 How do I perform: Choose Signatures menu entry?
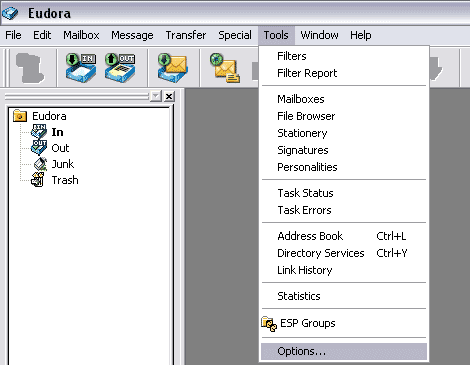point(344,150)
